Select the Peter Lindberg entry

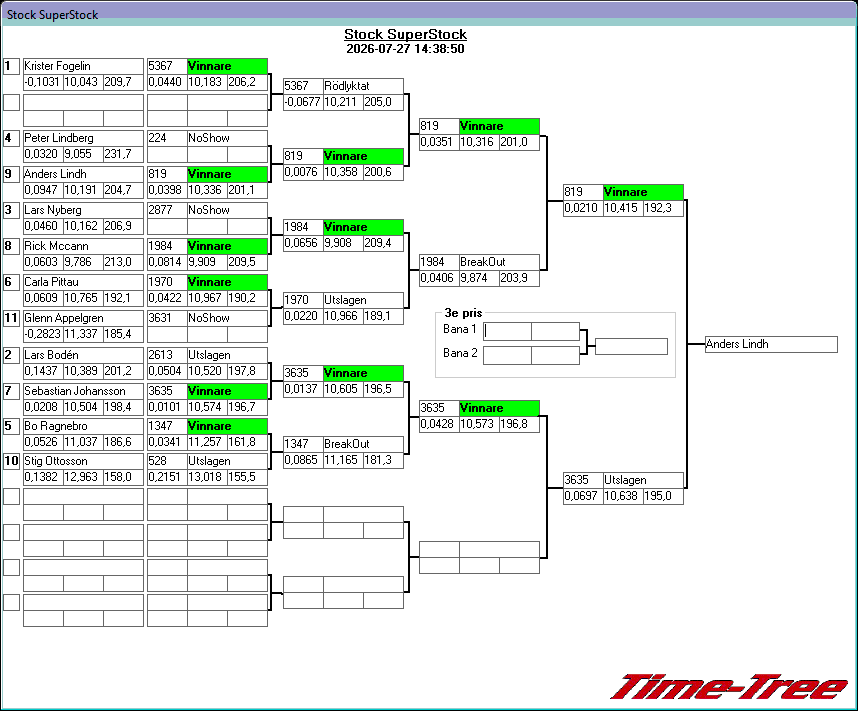click(83, 138)
